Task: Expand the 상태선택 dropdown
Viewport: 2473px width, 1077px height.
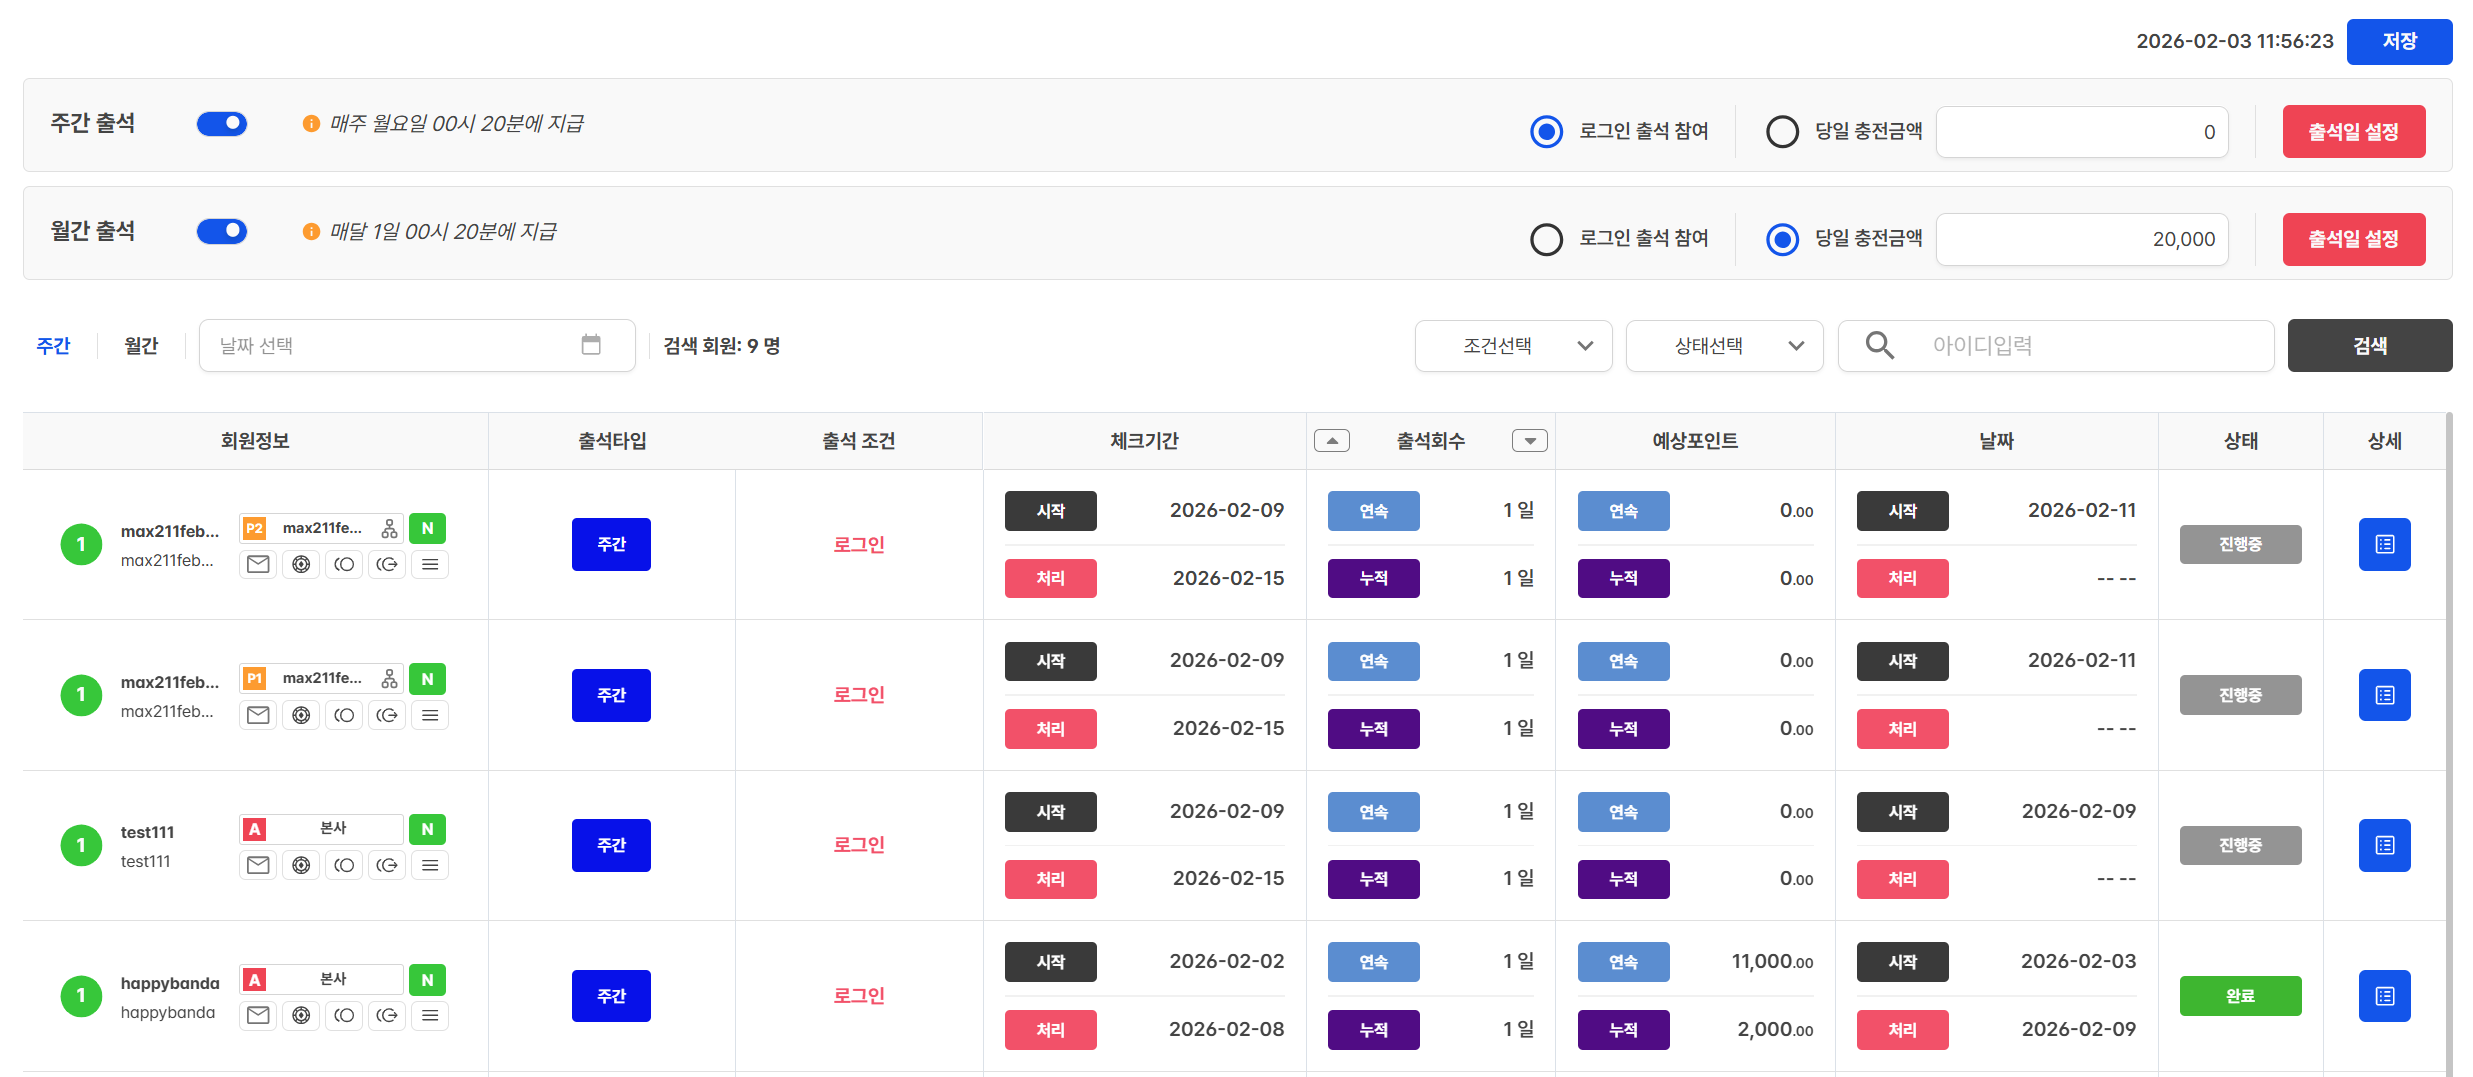Action: (x=1724, y=346)
